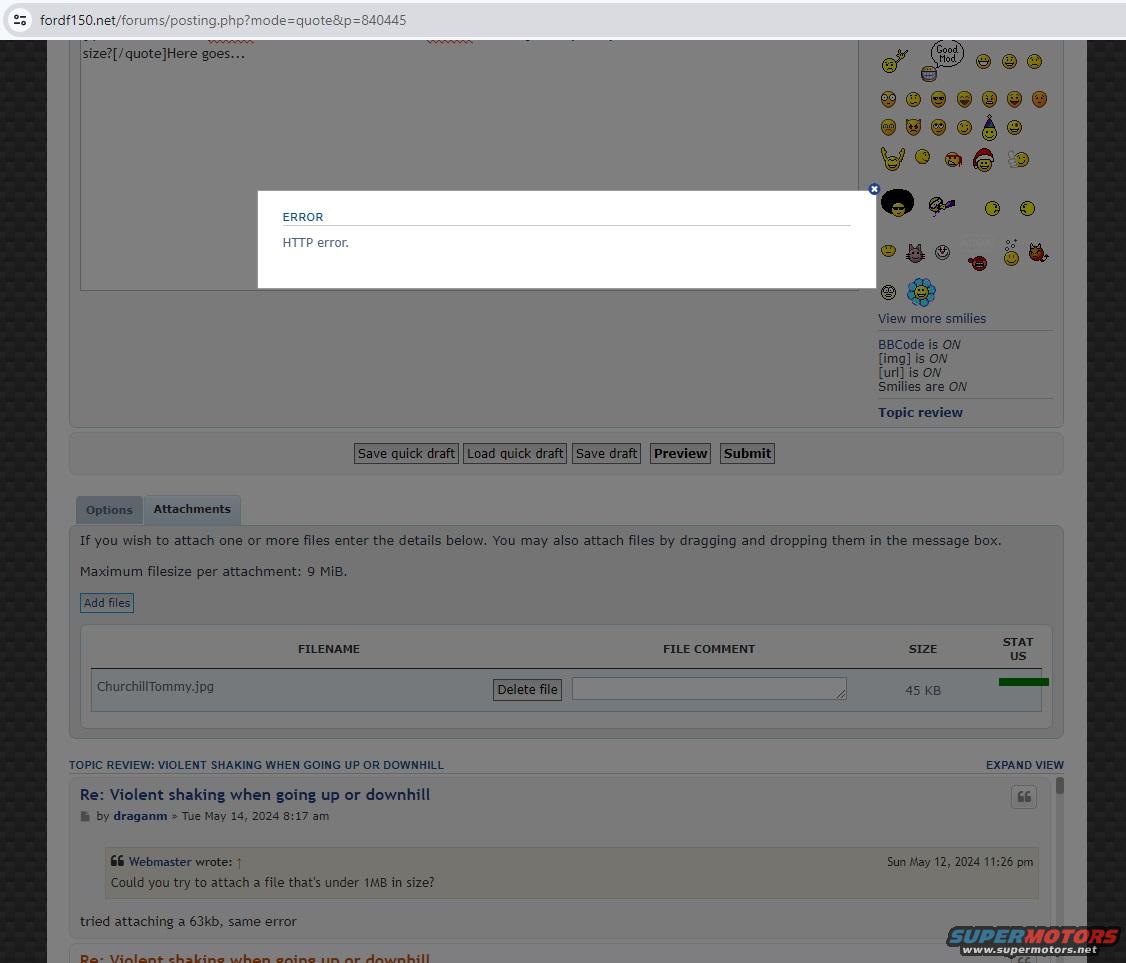Jump to Topic review link
The width and height of the screenshot is (1126, 963).
(920, 412)
